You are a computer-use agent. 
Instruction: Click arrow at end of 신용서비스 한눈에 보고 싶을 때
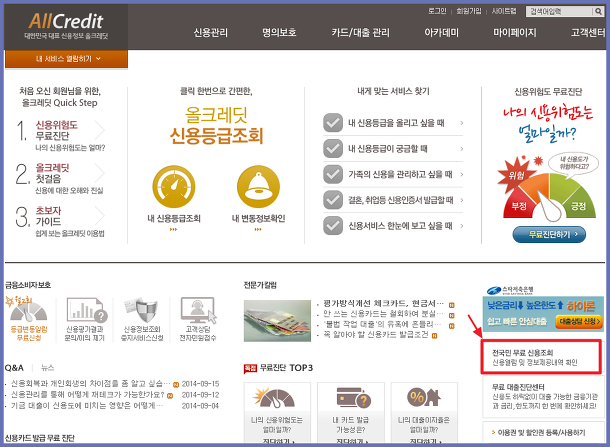coord(461,226)
